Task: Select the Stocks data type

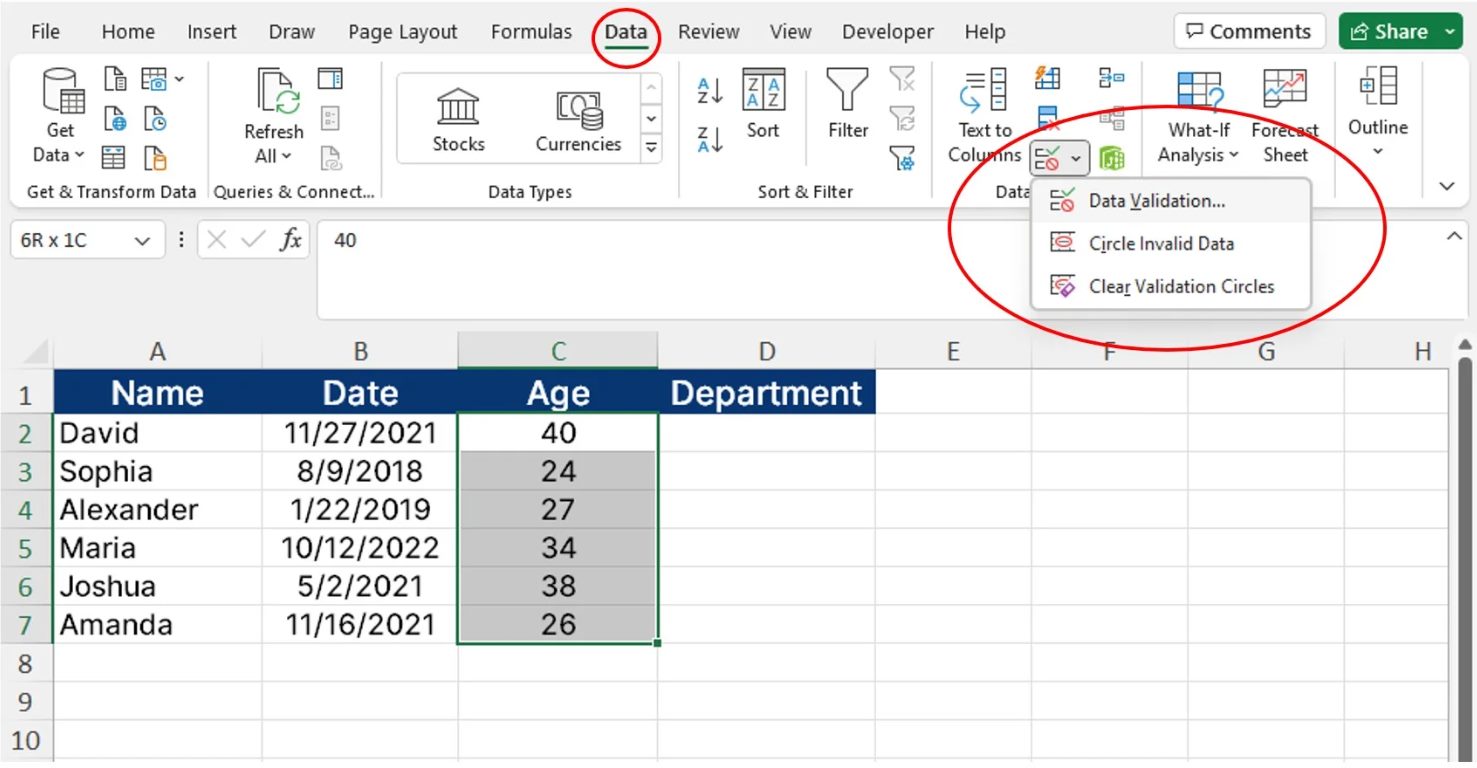Action: pos(457,113)
